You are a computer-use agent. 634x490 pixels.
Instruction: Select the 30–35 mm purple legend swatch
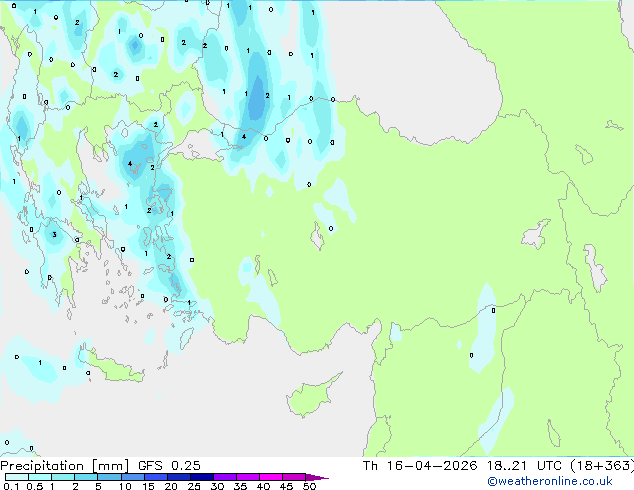(225, 477)
